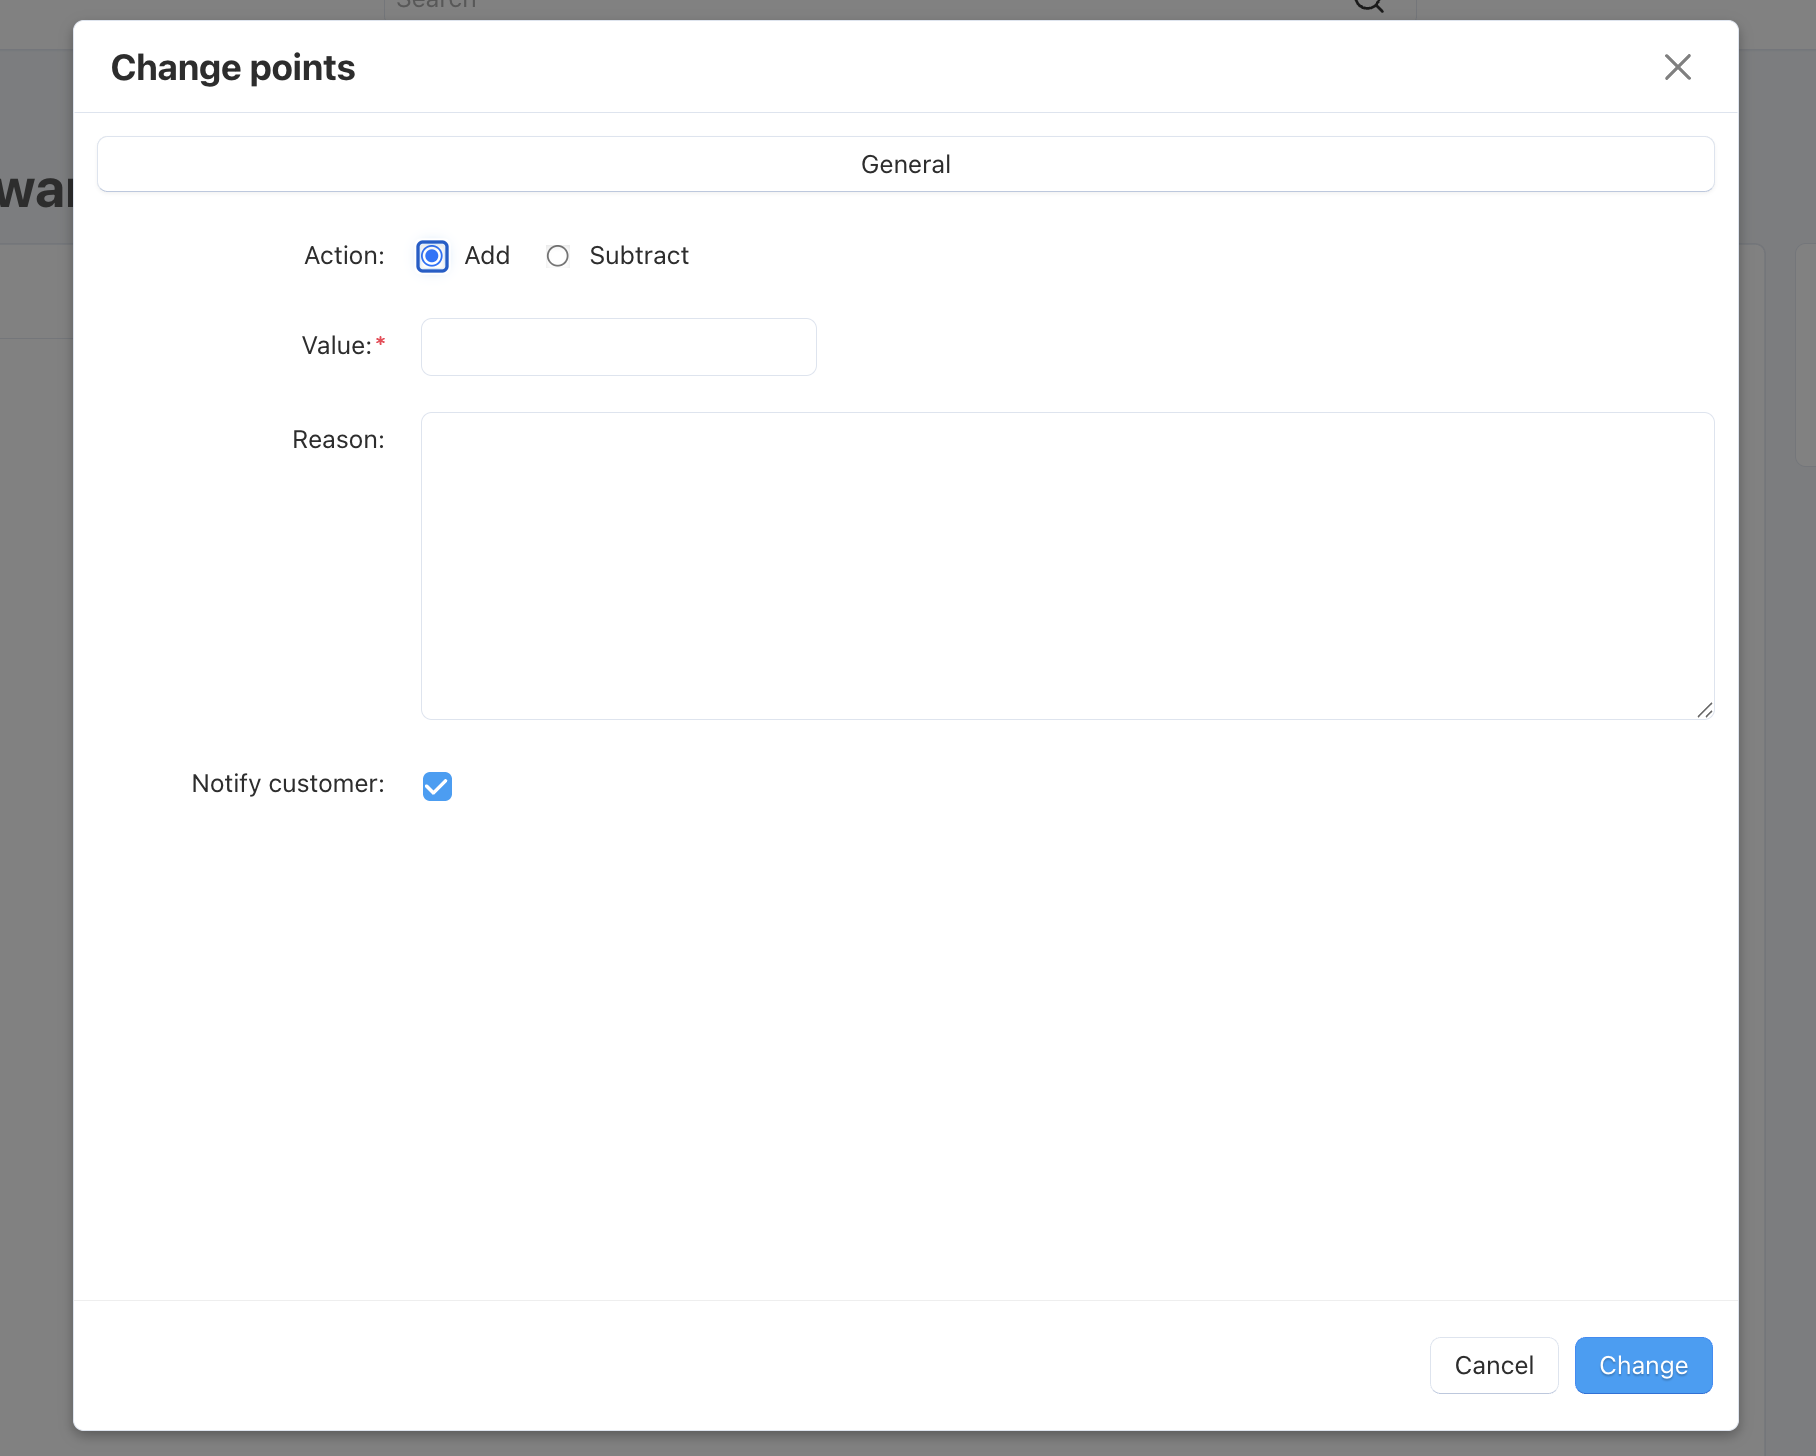Open the General tab

click(x=906, y=164)
